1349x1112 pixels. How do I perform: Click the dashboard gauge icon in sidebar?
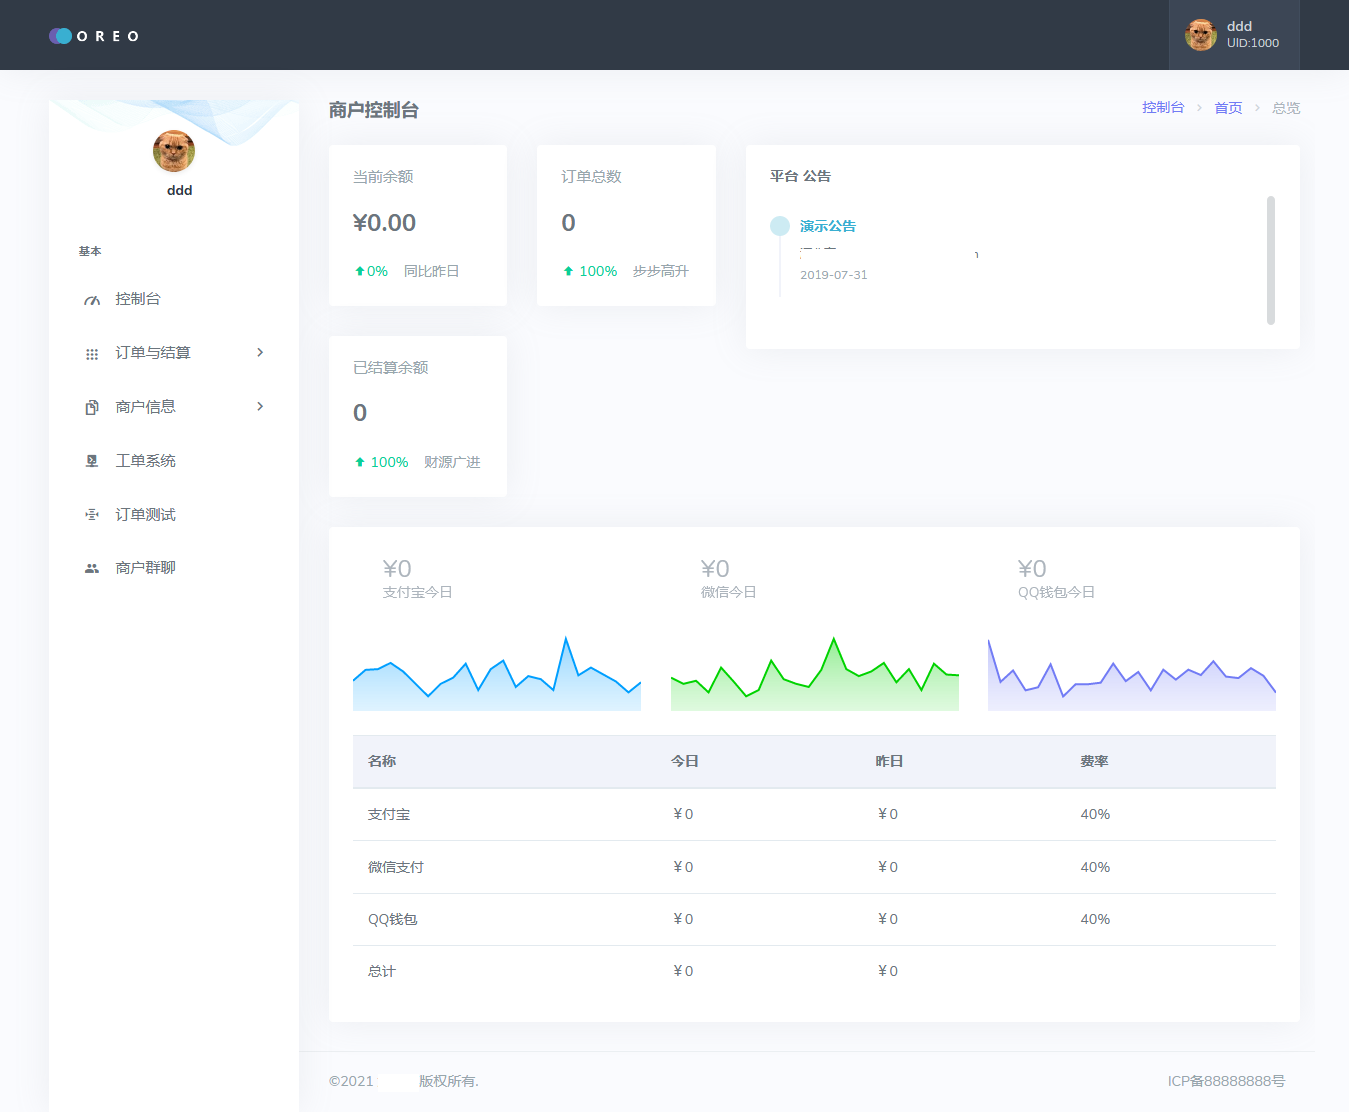[x=92, y=300]
